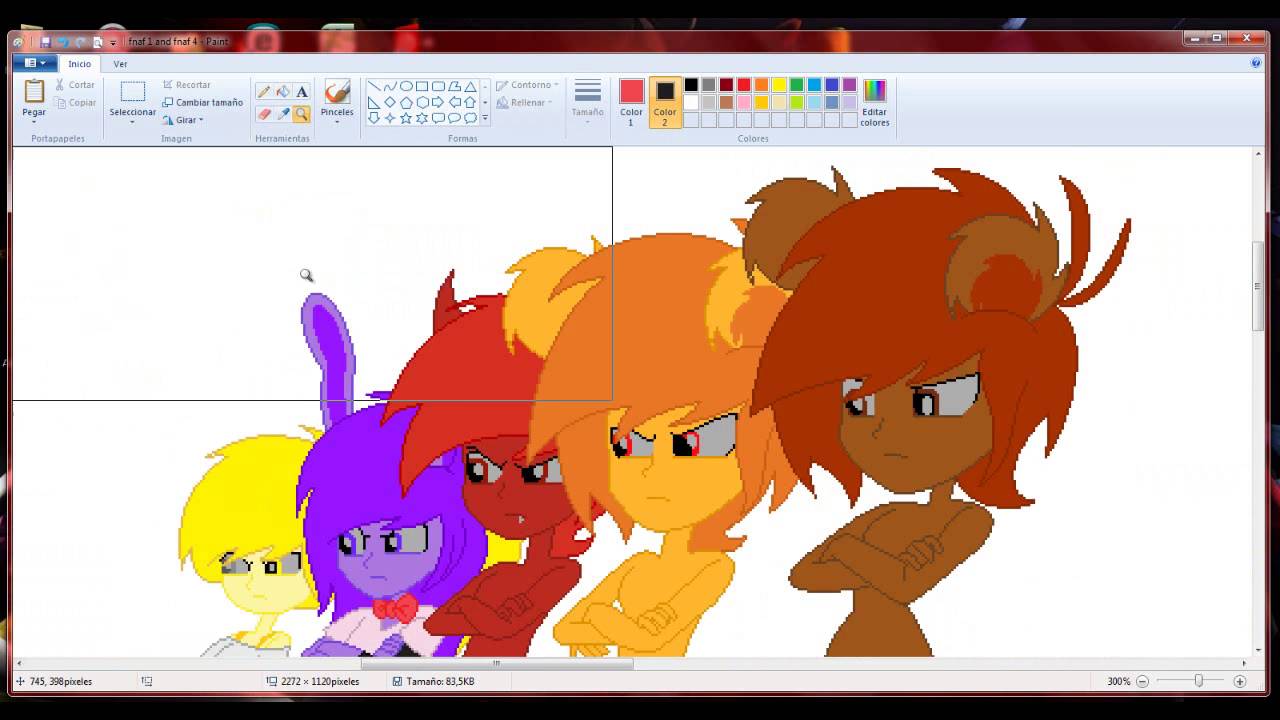Screen dimensions: 1280x720
Task: Activate the Color 2 background box
Action: point(665,101)
